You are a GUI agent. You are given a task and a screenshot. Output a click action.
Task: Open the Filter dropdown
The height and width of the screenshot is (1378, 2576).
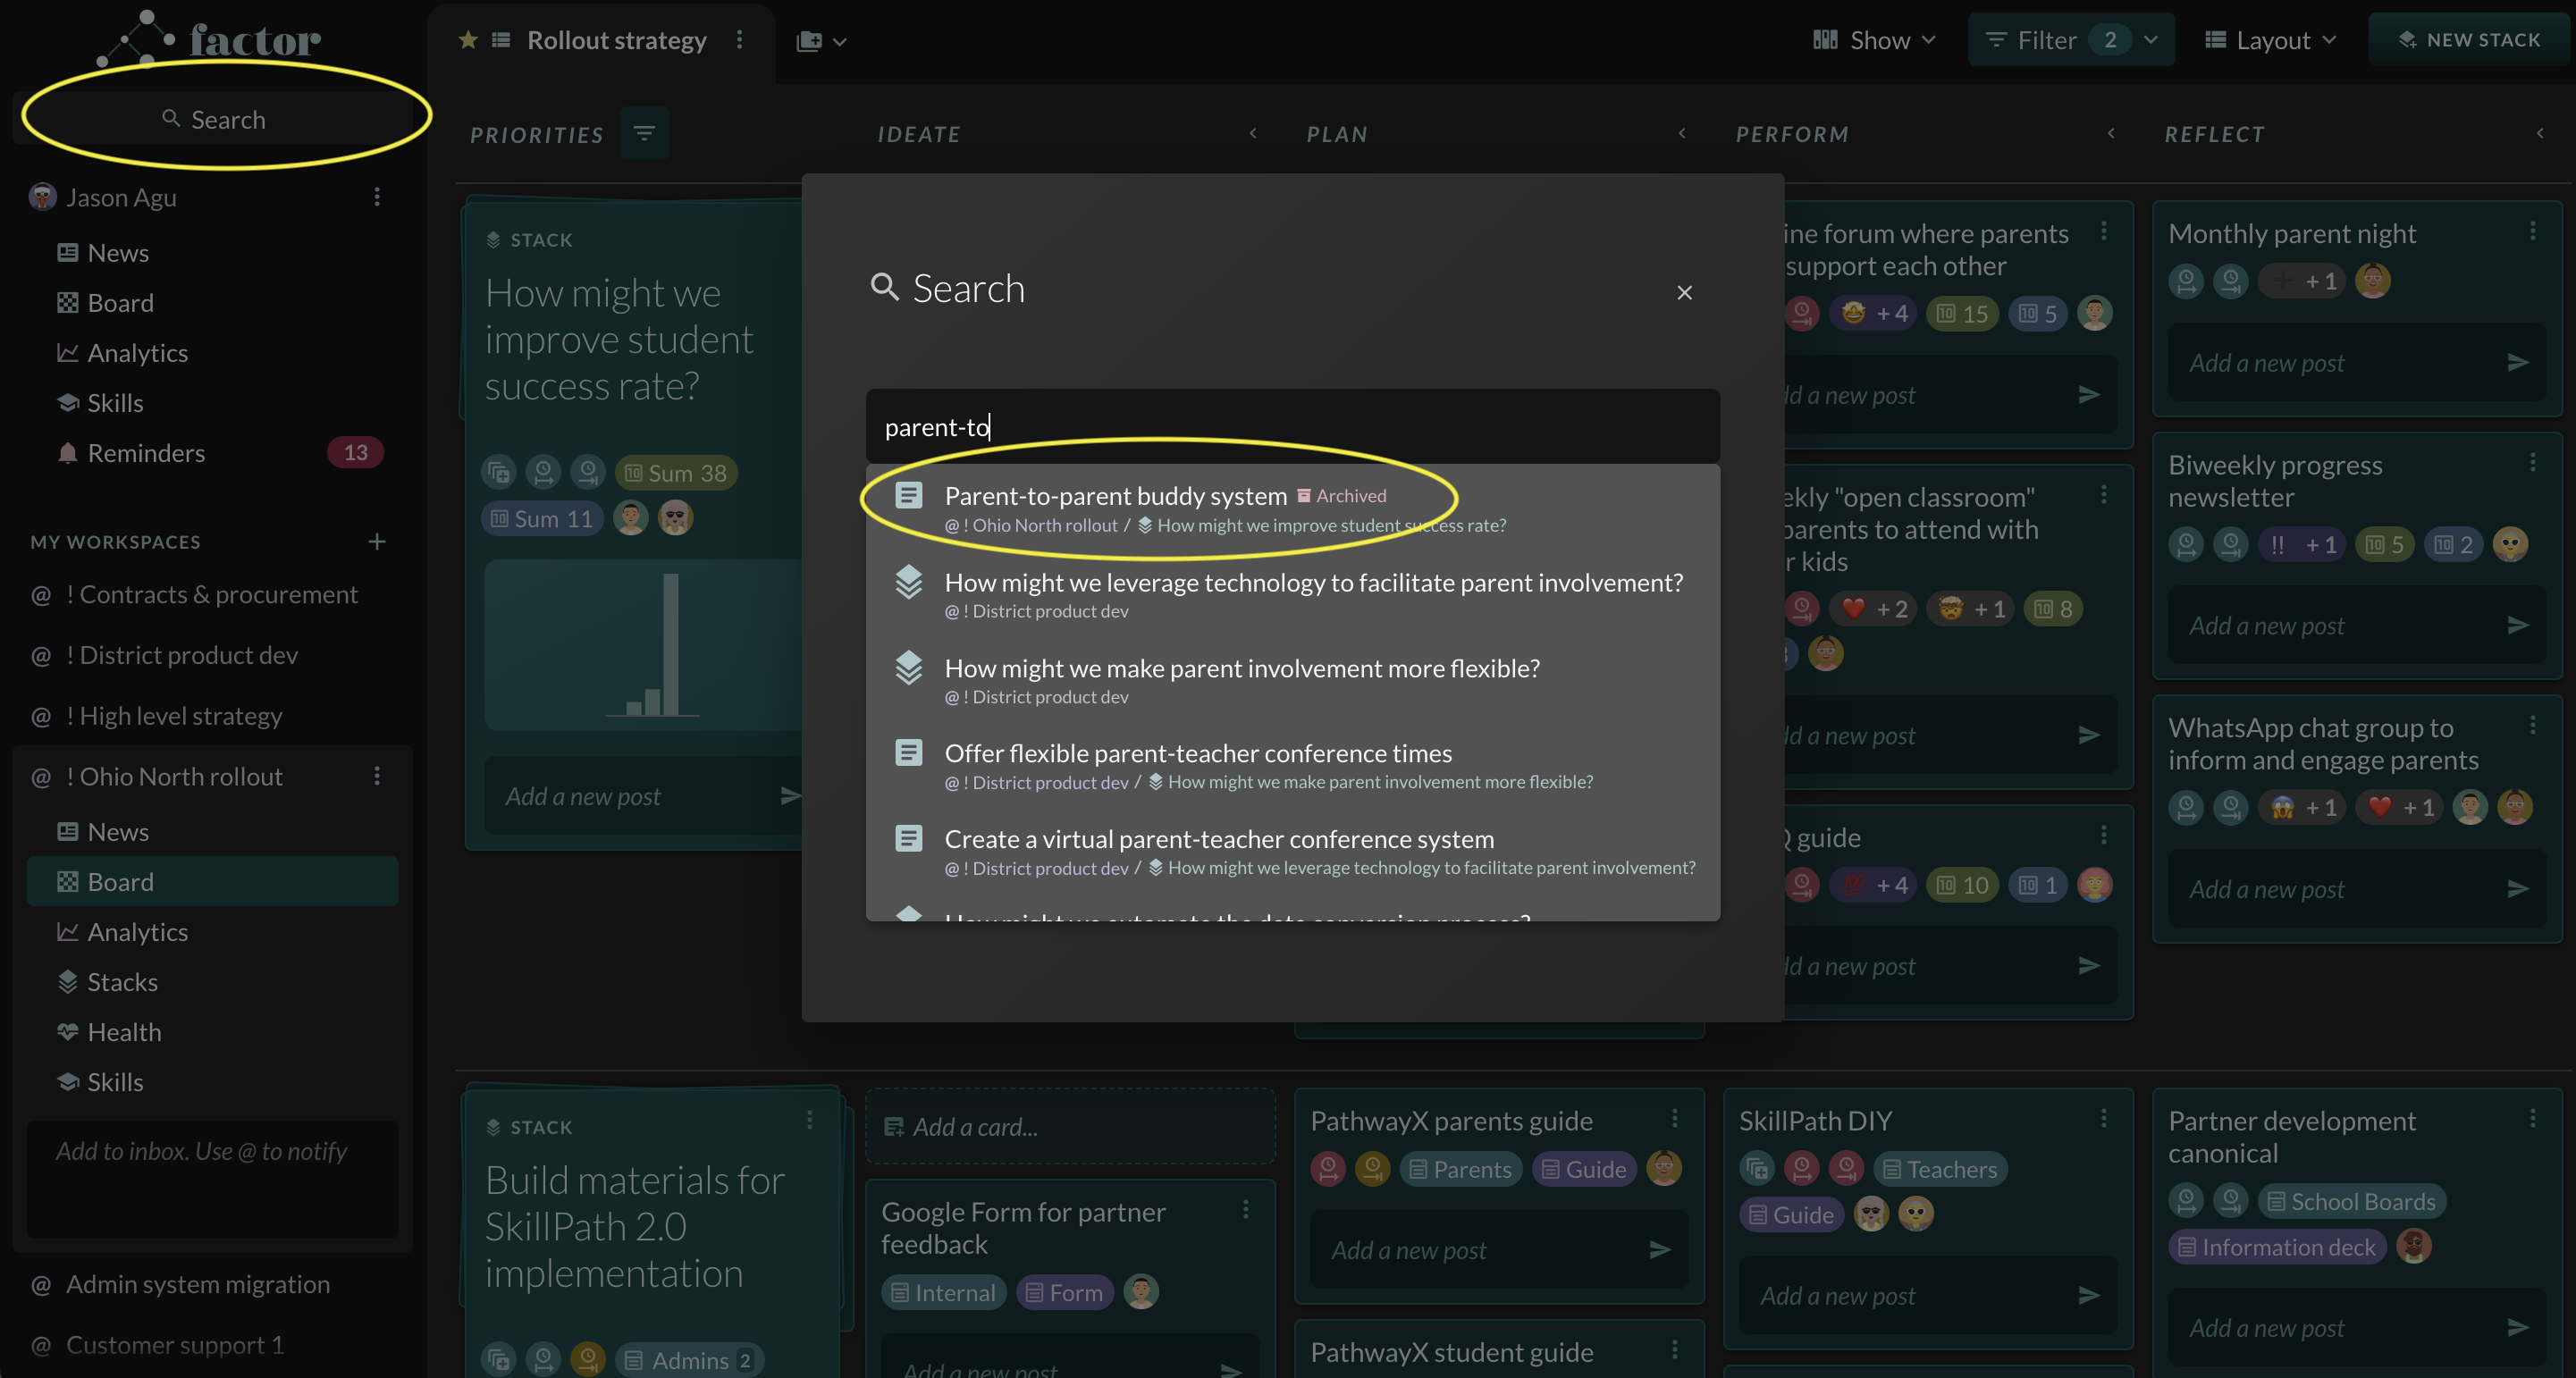tap(2071, 41)
